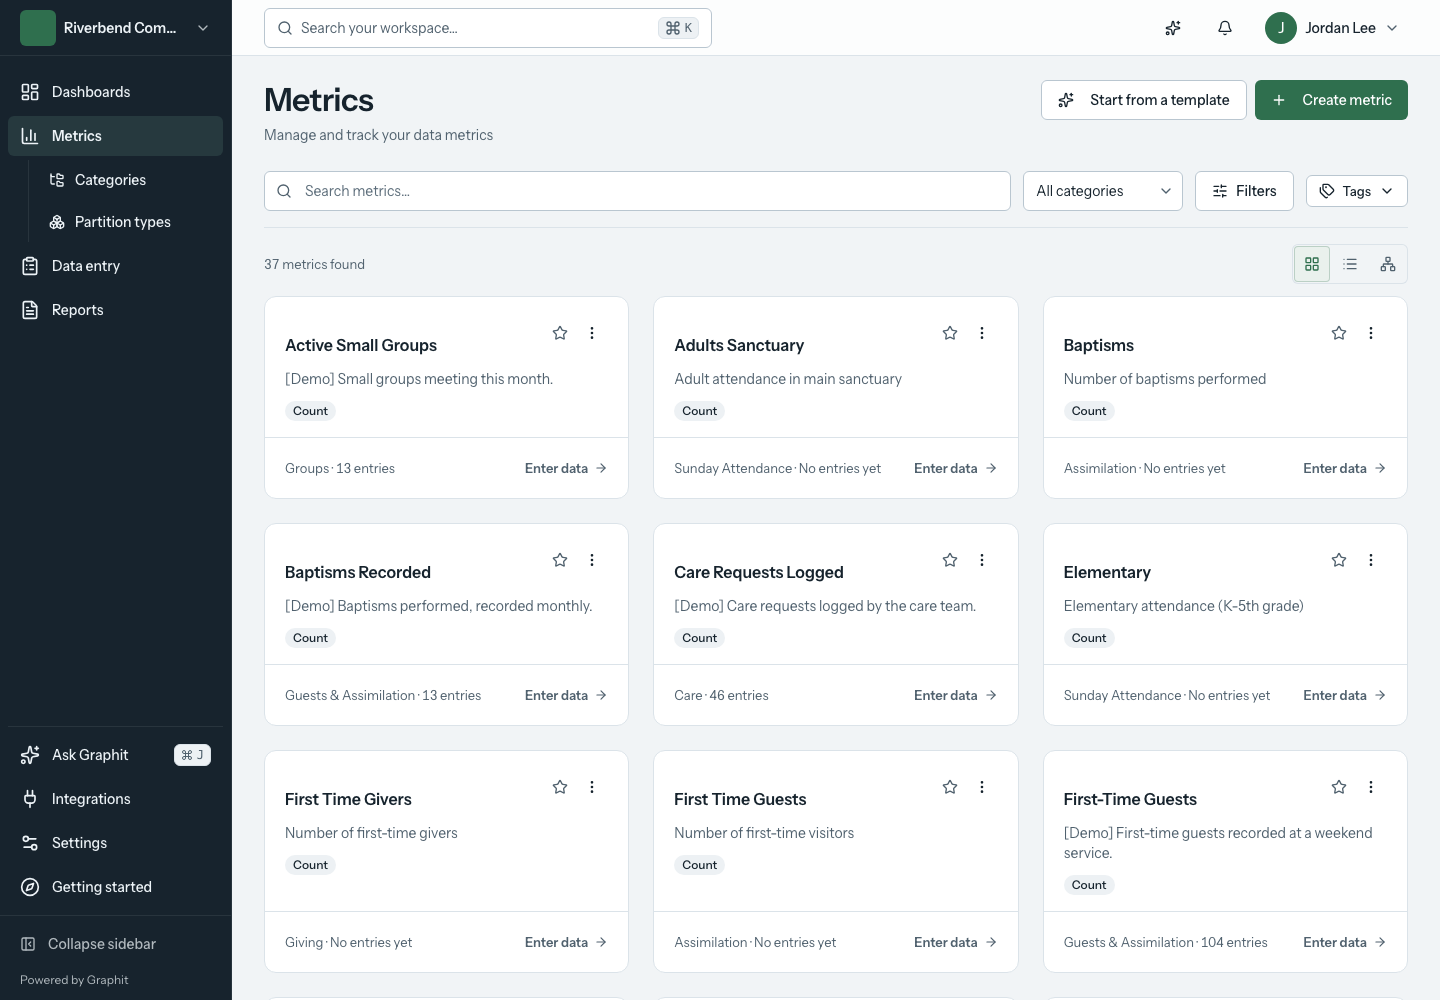Star the Baptisms metric card
Viewport: 1440px width, 1000px height.
click(1339, 333)
